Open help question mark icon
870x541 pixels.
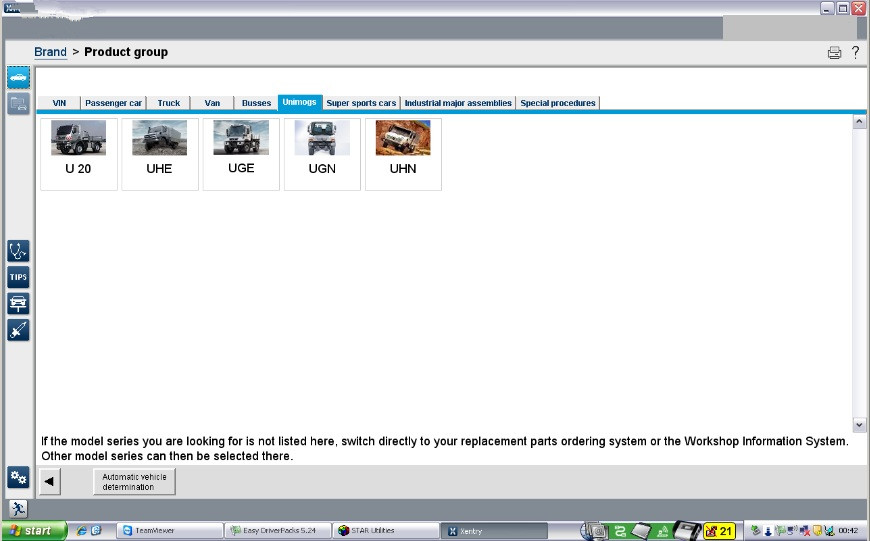856,52
